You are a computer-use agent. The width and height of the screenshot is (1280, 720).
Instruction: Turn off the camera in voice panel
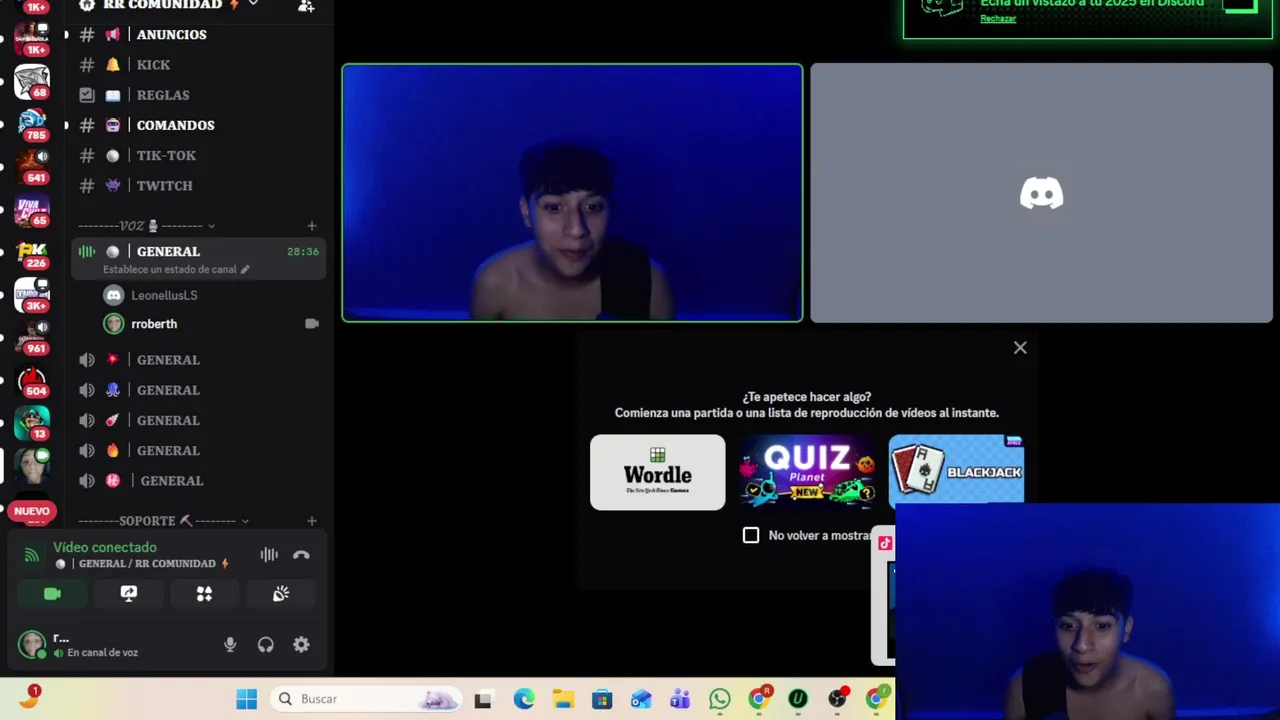[x=52, y=594]
